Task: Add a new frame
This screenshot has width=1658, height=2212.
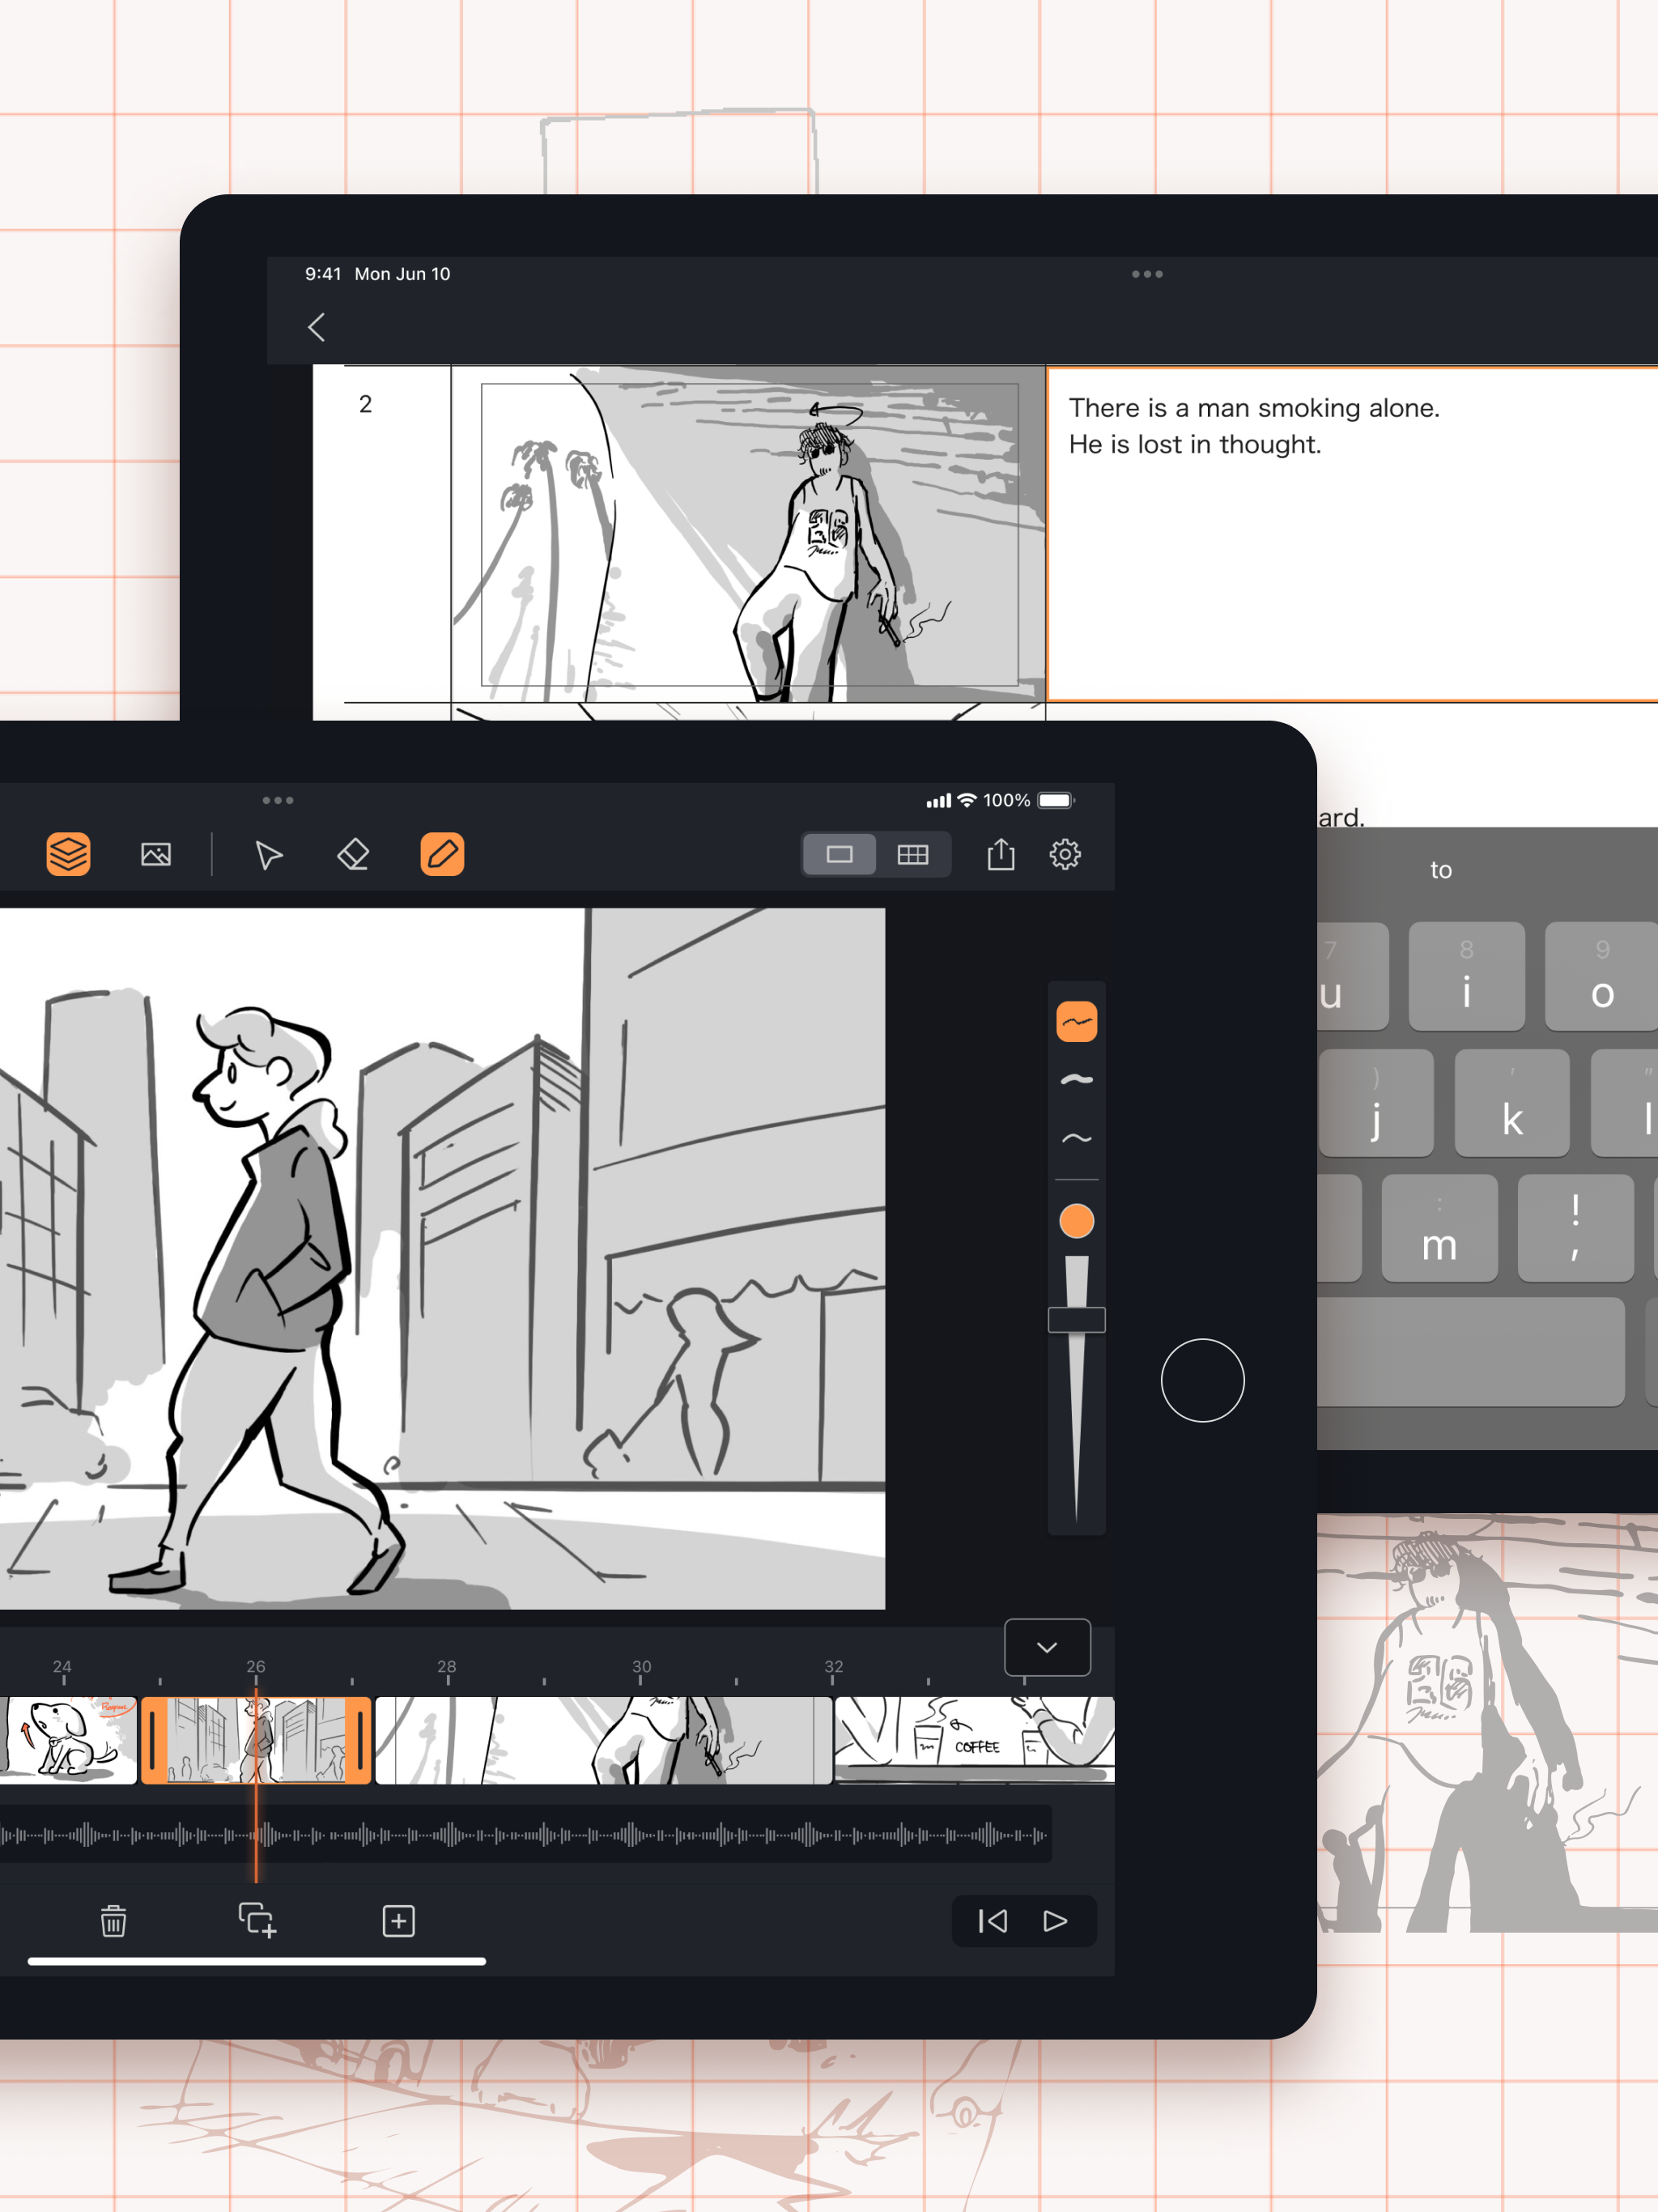Action: point(398,1920)
